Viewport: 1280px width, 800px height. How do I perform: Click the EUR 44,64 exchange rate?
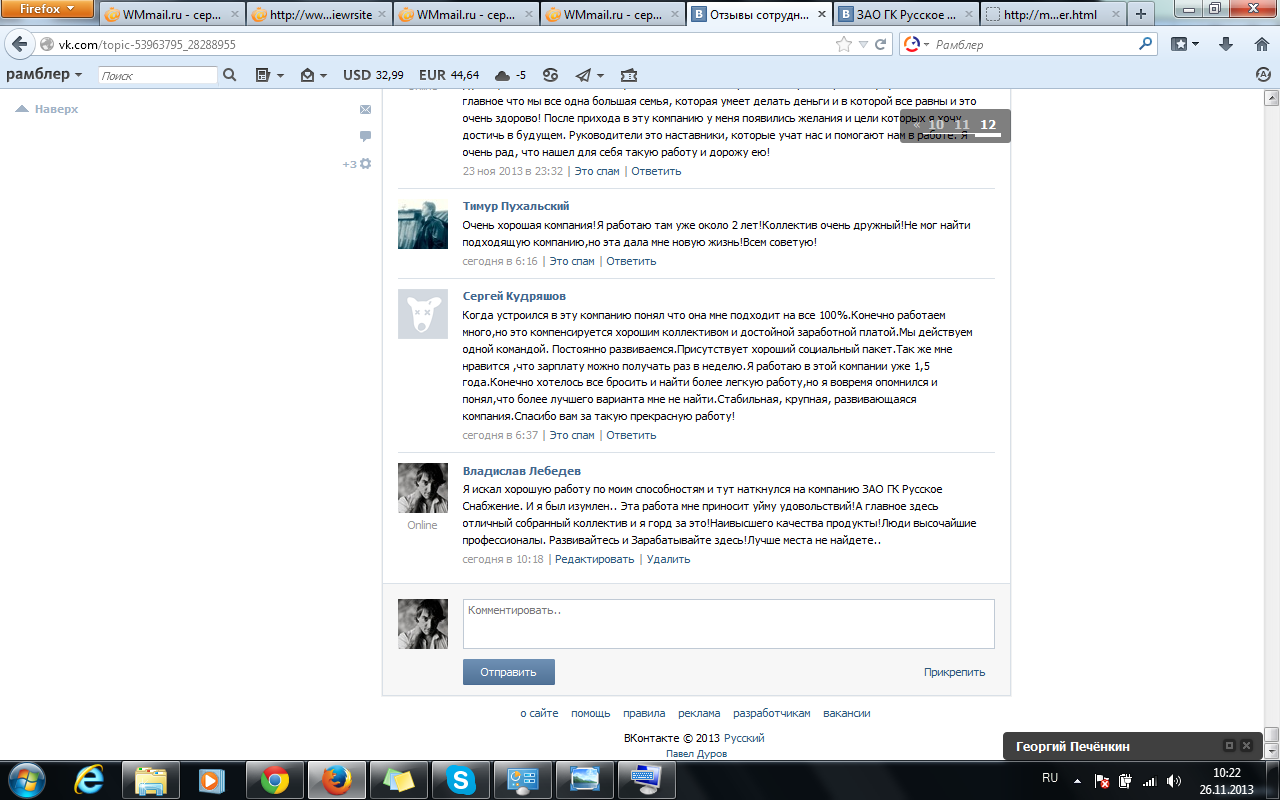coord(449,75)
